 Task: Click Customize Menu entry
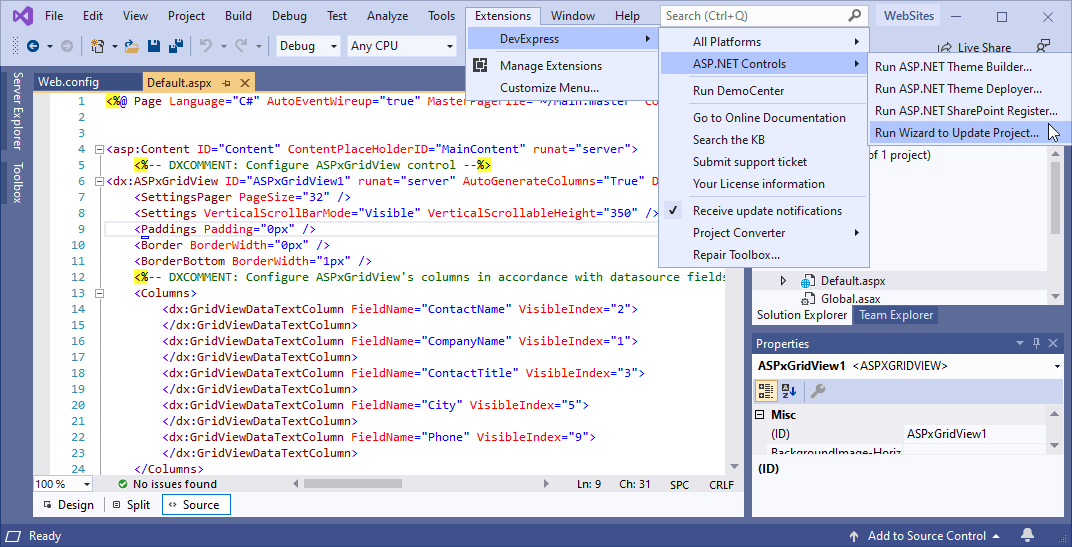point(550,88)
